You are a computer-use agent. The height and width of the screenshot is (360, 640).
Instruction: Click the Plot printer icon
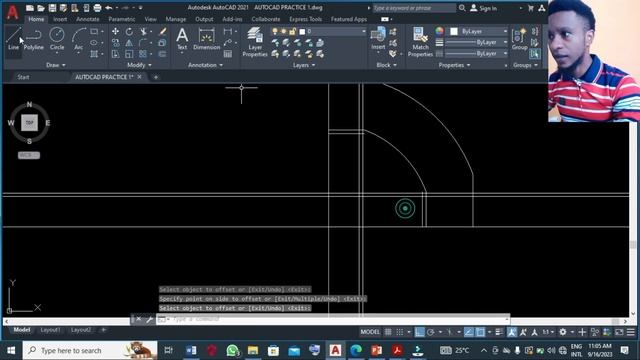97,8
